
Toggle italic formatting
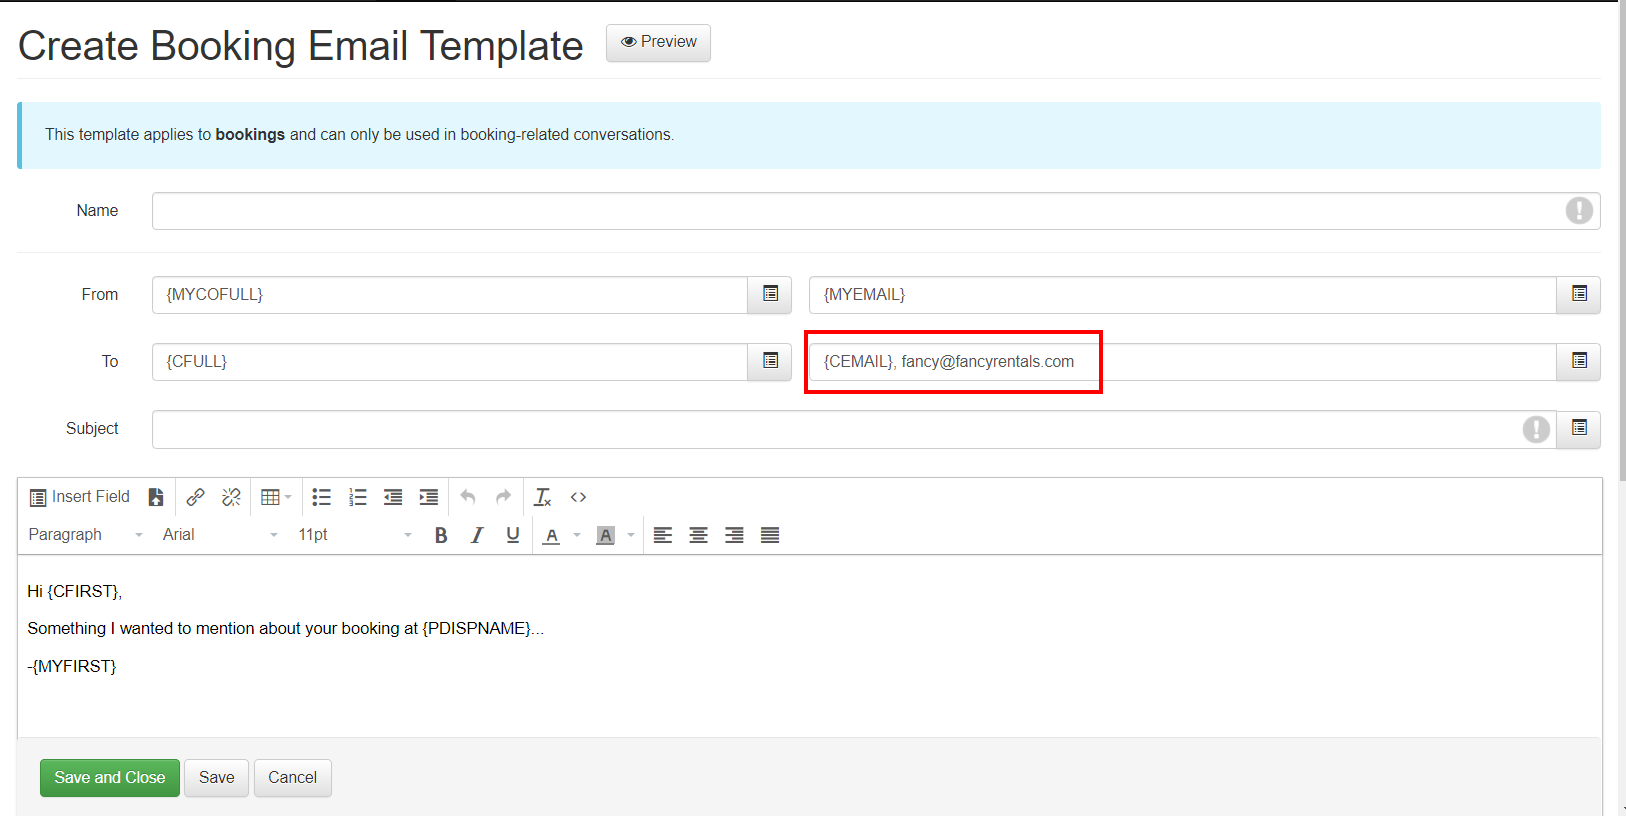click(x=477, y=535)
